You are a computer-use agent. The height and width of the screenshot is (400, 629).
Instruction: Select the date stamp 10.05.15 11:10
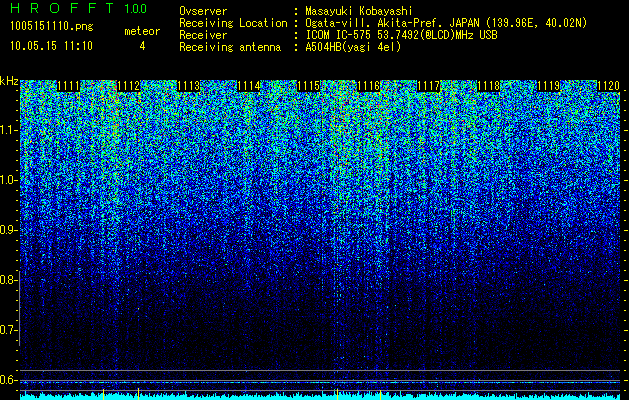(51, 46)
